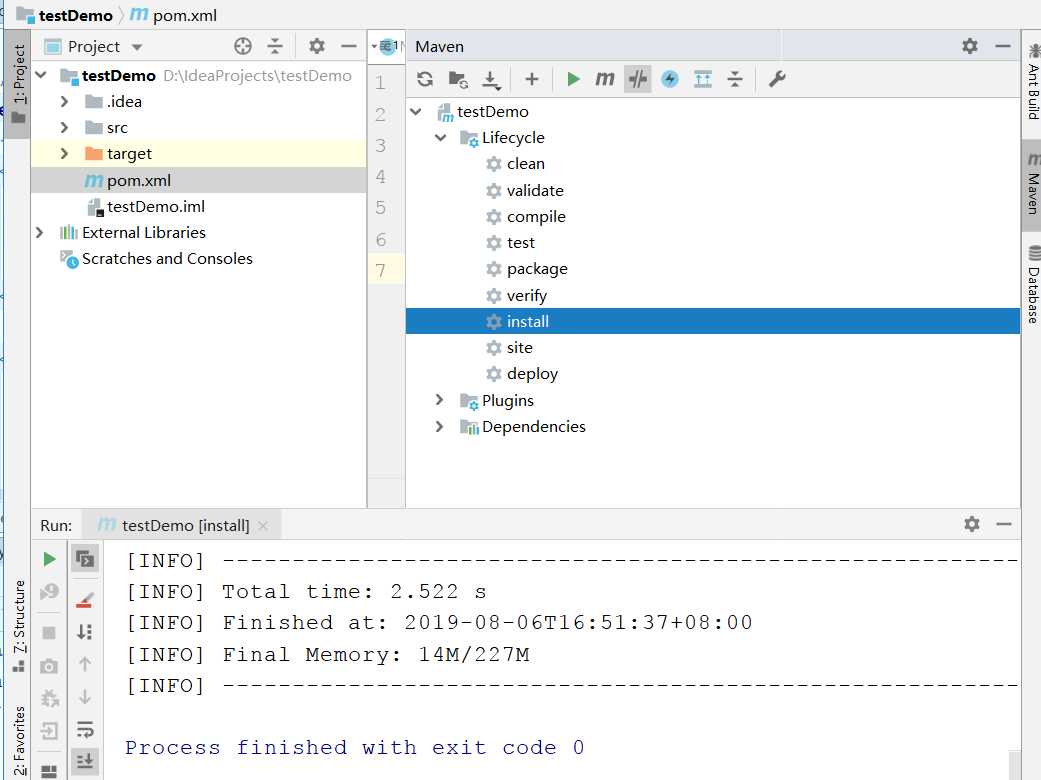Click pom.xml breadcrumb in navigation bar
Image resolution: width=1041 pixels, height=780 pixels.
click(x=174, y=15)
